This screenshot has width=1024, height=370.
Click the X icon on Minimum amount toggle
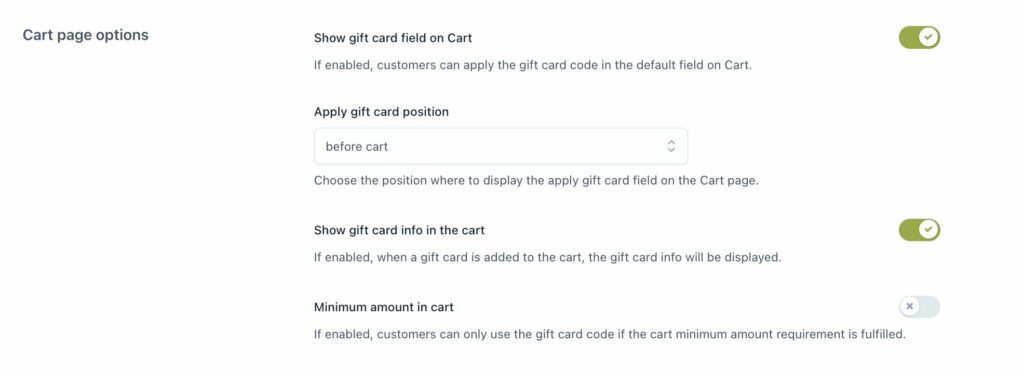tap(910, 306)
